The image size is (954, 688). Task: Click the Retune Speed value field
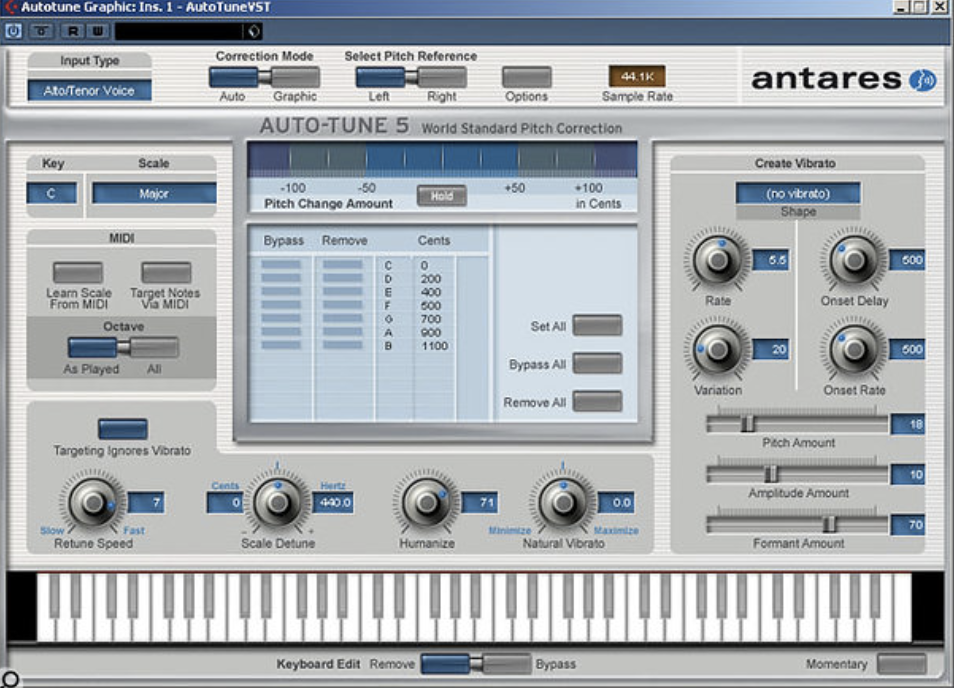(x=146, y=502)
